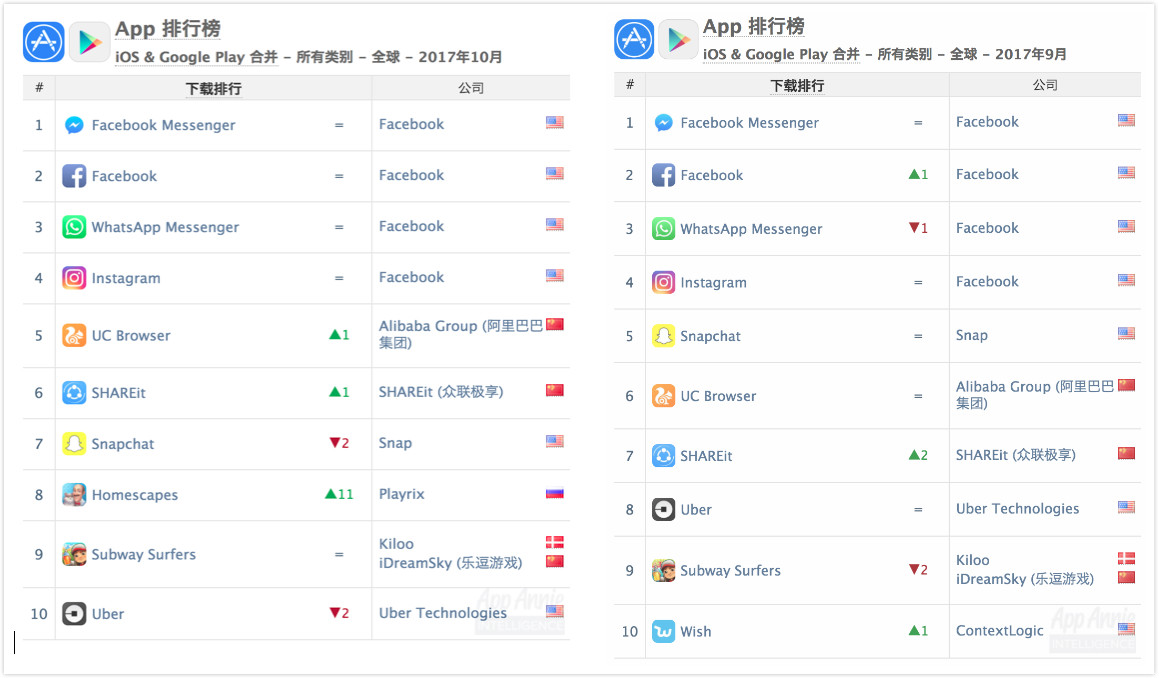Click Facebook app icon in October 2017 chart
1159x678 pixels.
click(74, 176)
